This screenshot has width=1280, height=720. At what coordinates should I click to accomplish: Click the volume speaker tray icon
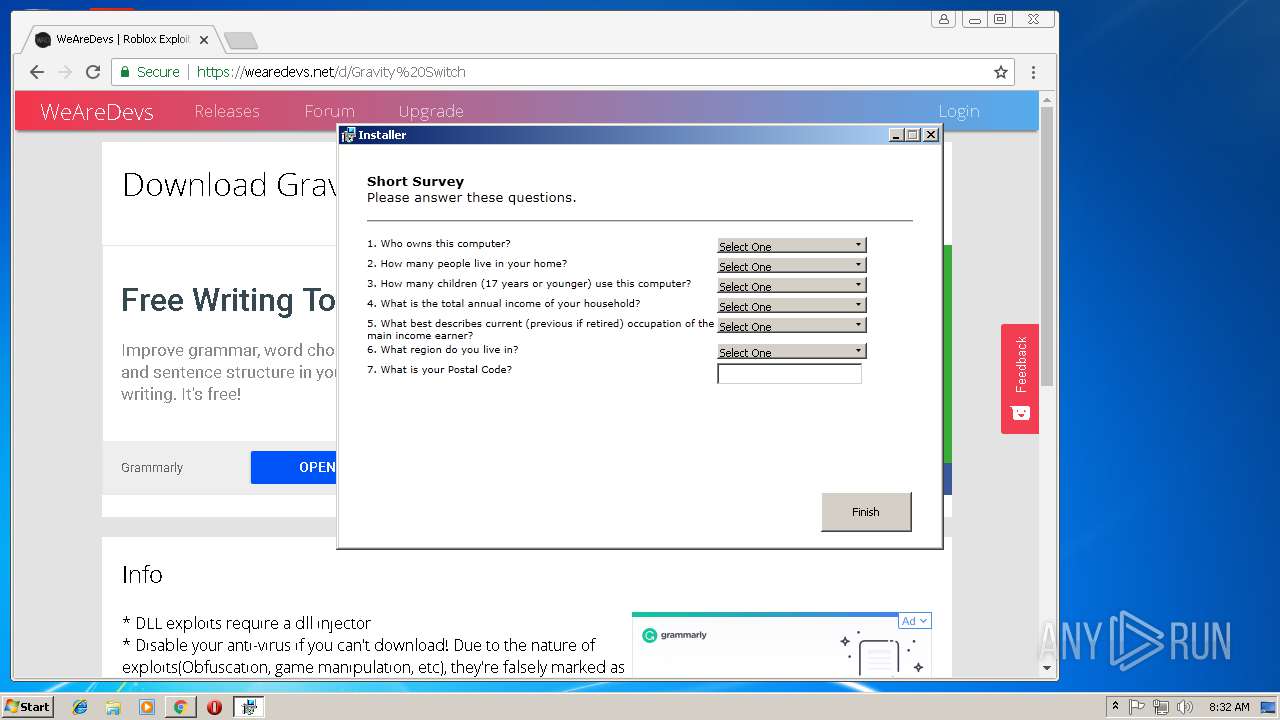click(x=1185, y=707)
